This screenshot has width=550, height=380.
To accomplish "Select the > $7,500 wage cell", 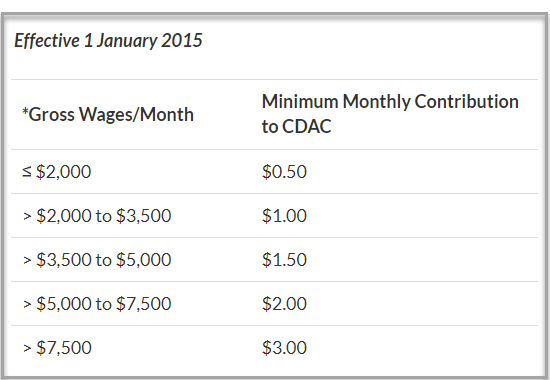I will 57,348.
